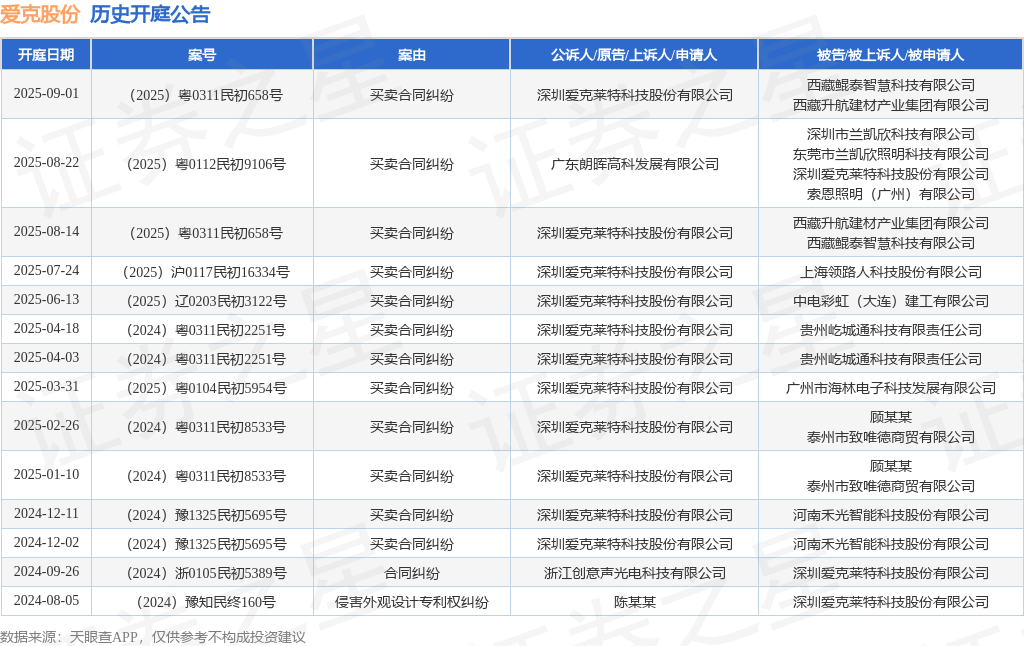Screen dimensions: 1024x646
Task: Click the 爱克股份 title text
Action: coord(40,14)
